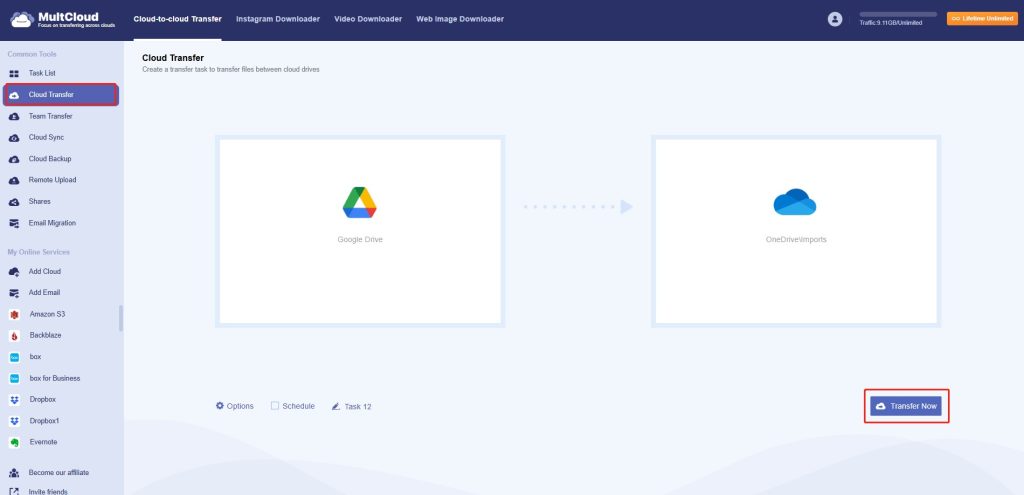The height and width of the screenshot is (495, 1024).
Task: Click the Amazon S3 label
Action: [47, 314]
